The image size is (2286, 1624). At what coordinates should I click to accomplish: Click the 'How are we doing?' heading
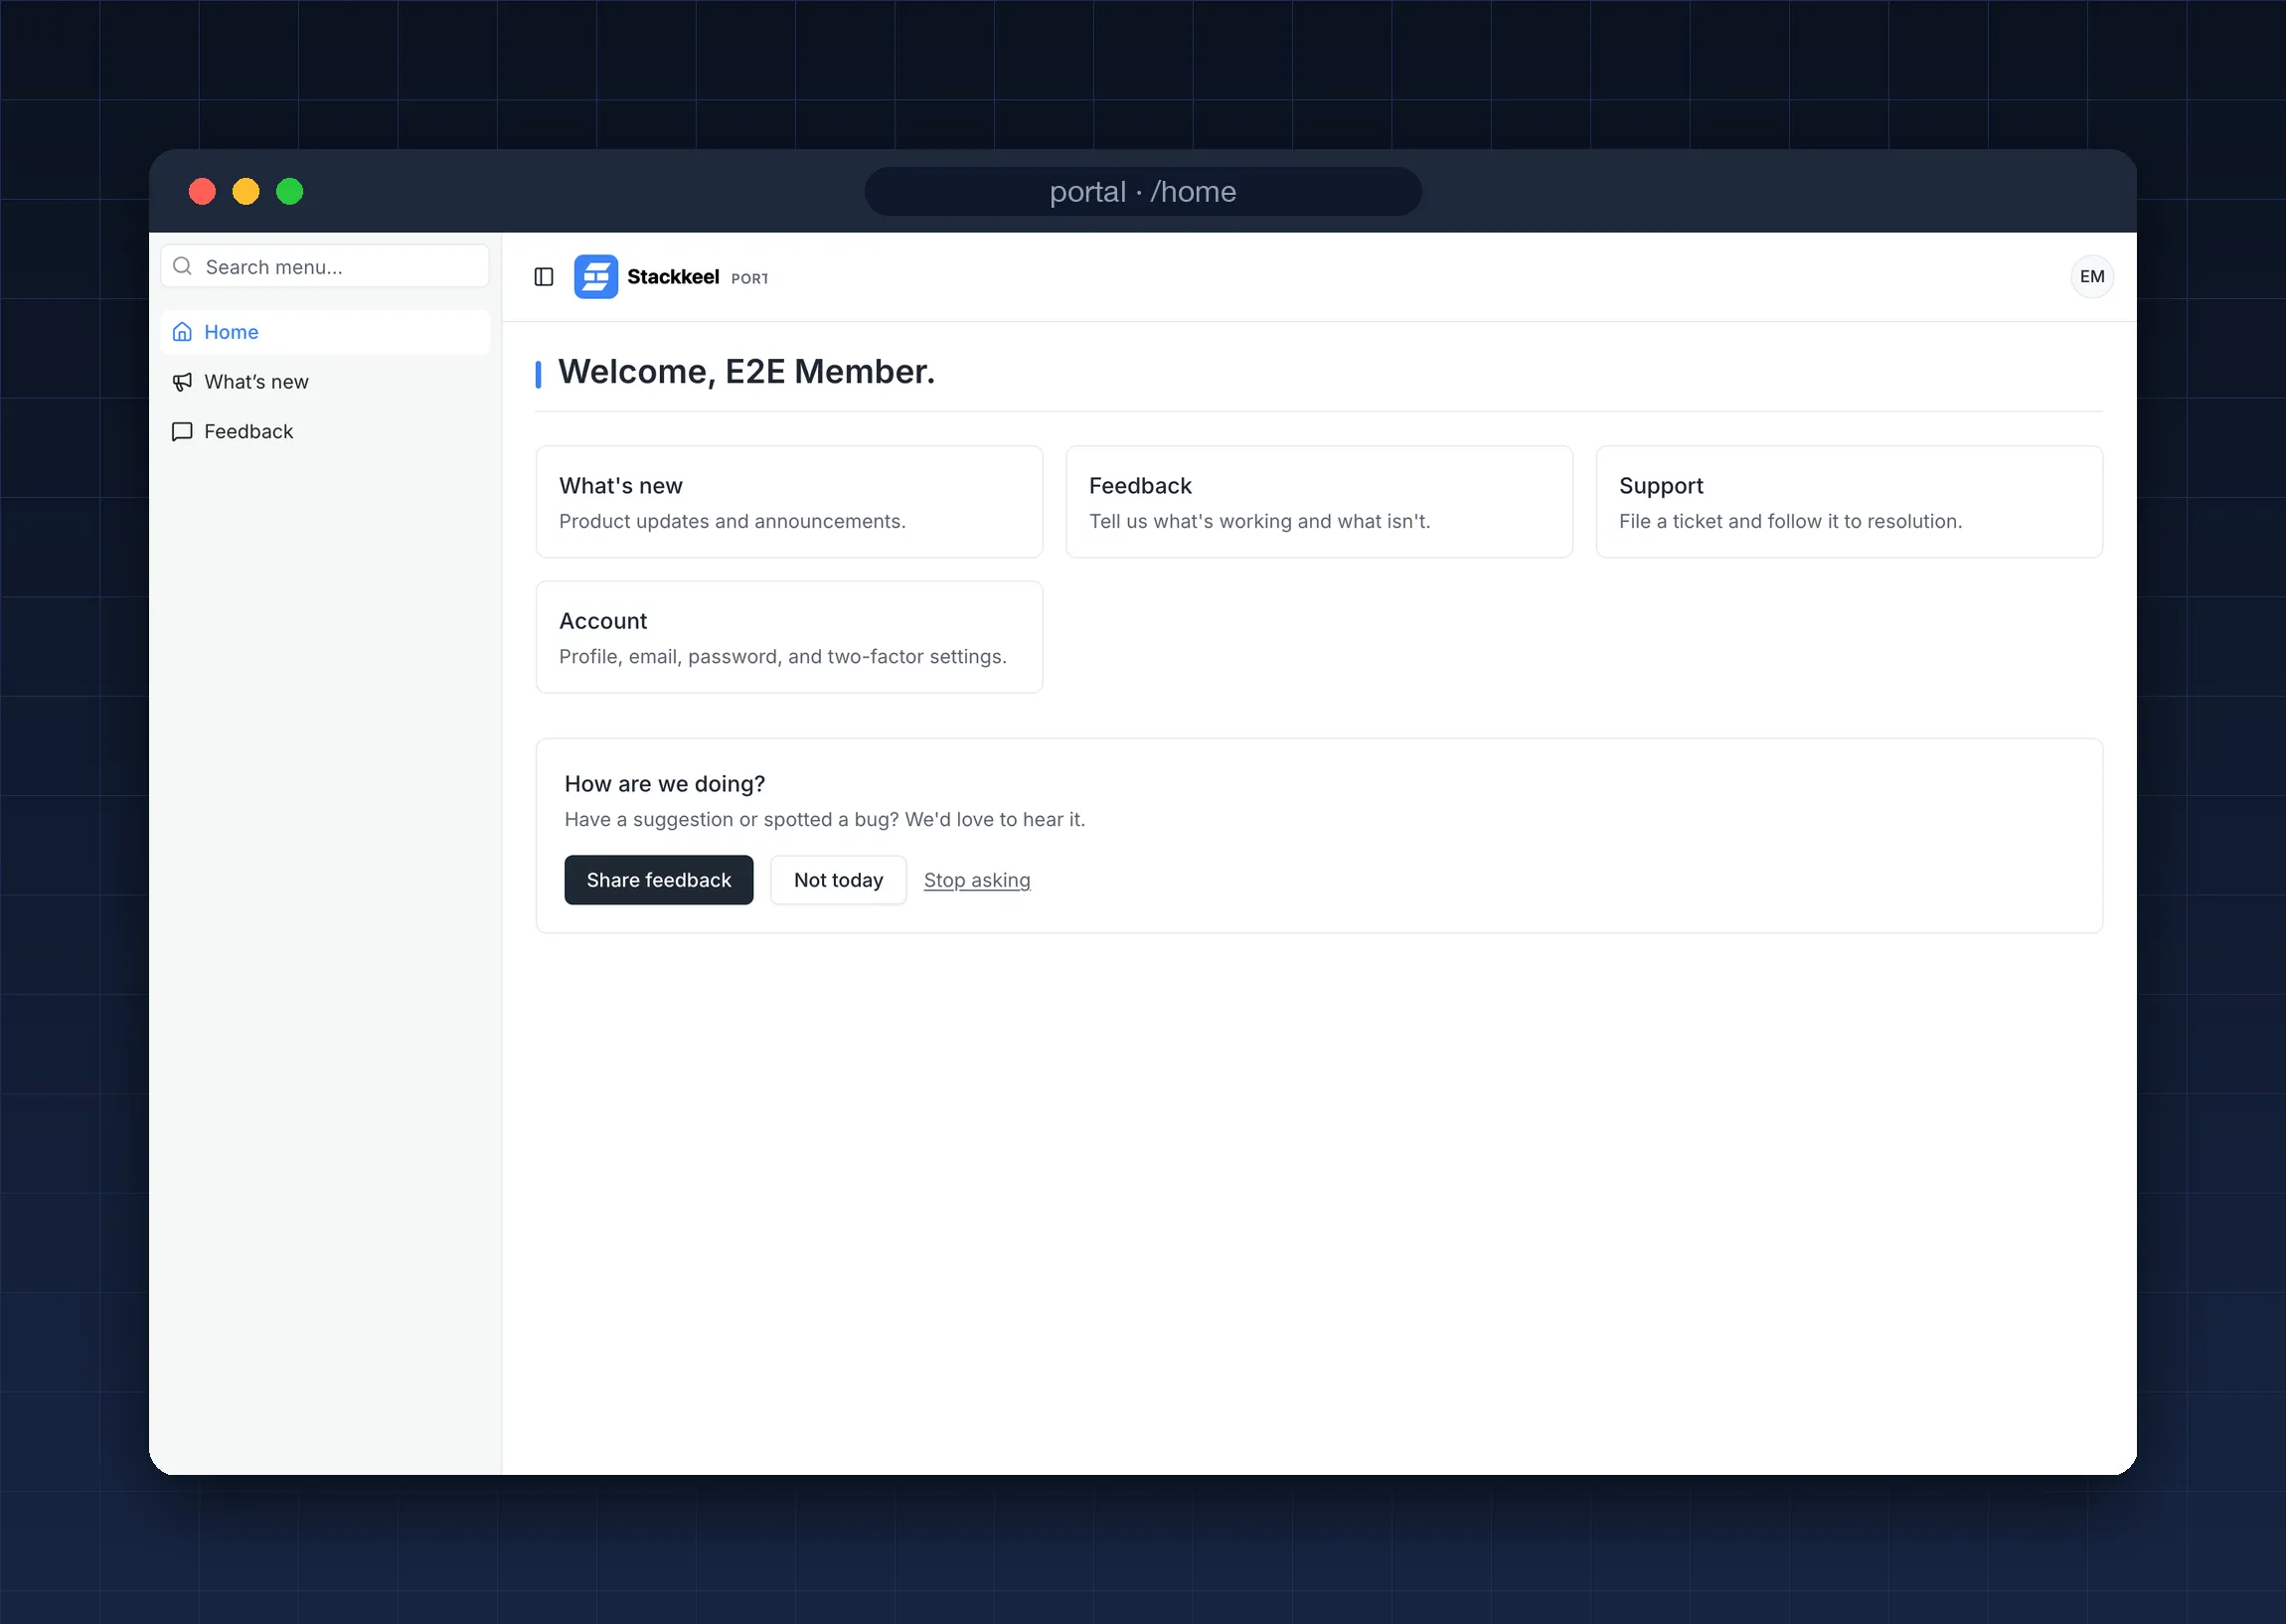[665, 784]
